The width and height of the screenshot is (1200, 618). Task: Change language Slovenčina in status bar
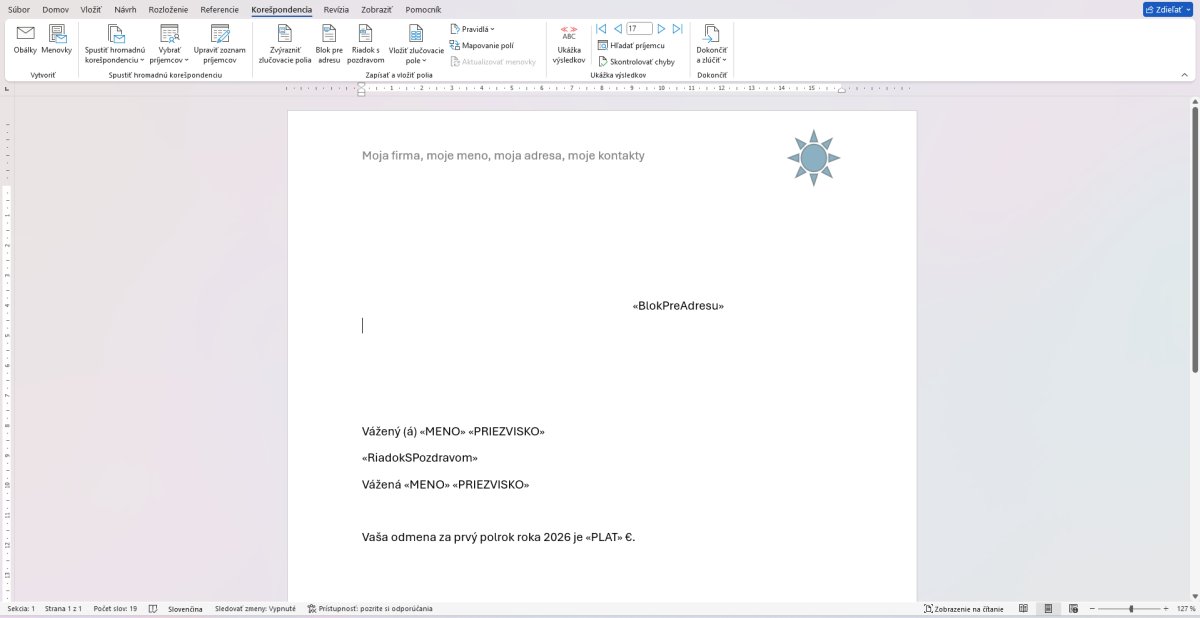tap(185, 608)
